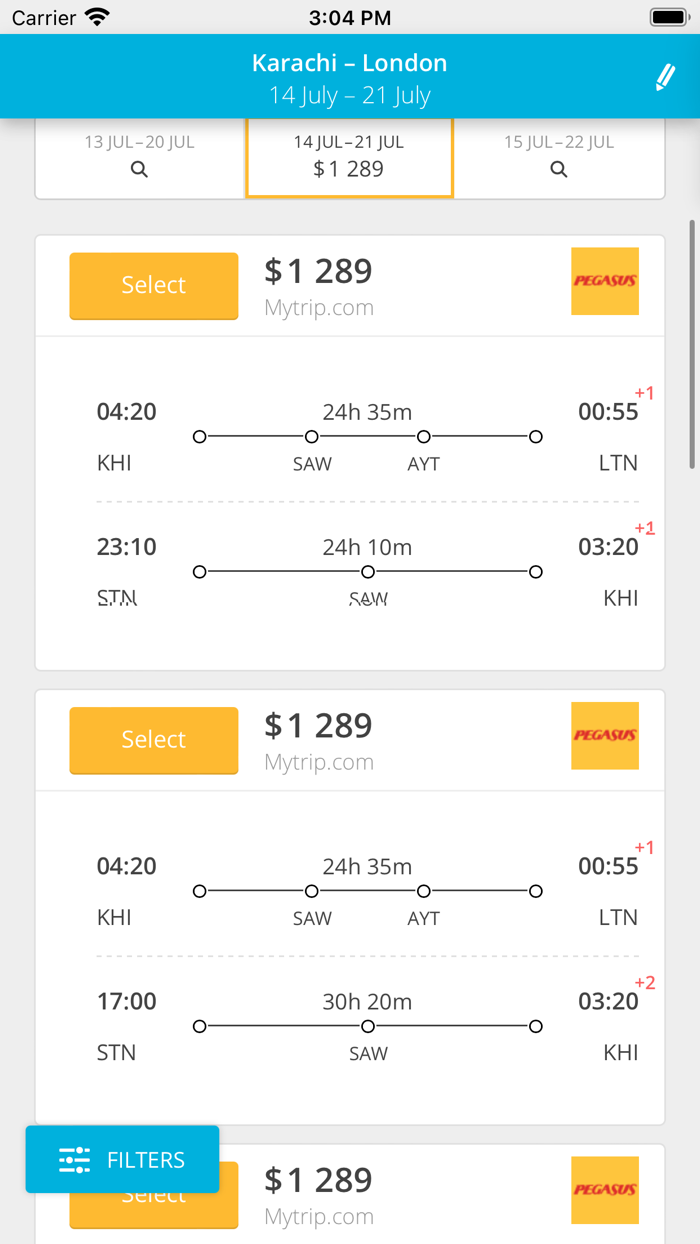Tap the pencil edit search icon
The height and width of the screenshot is (1244, 700).
(x=665, y=78)
